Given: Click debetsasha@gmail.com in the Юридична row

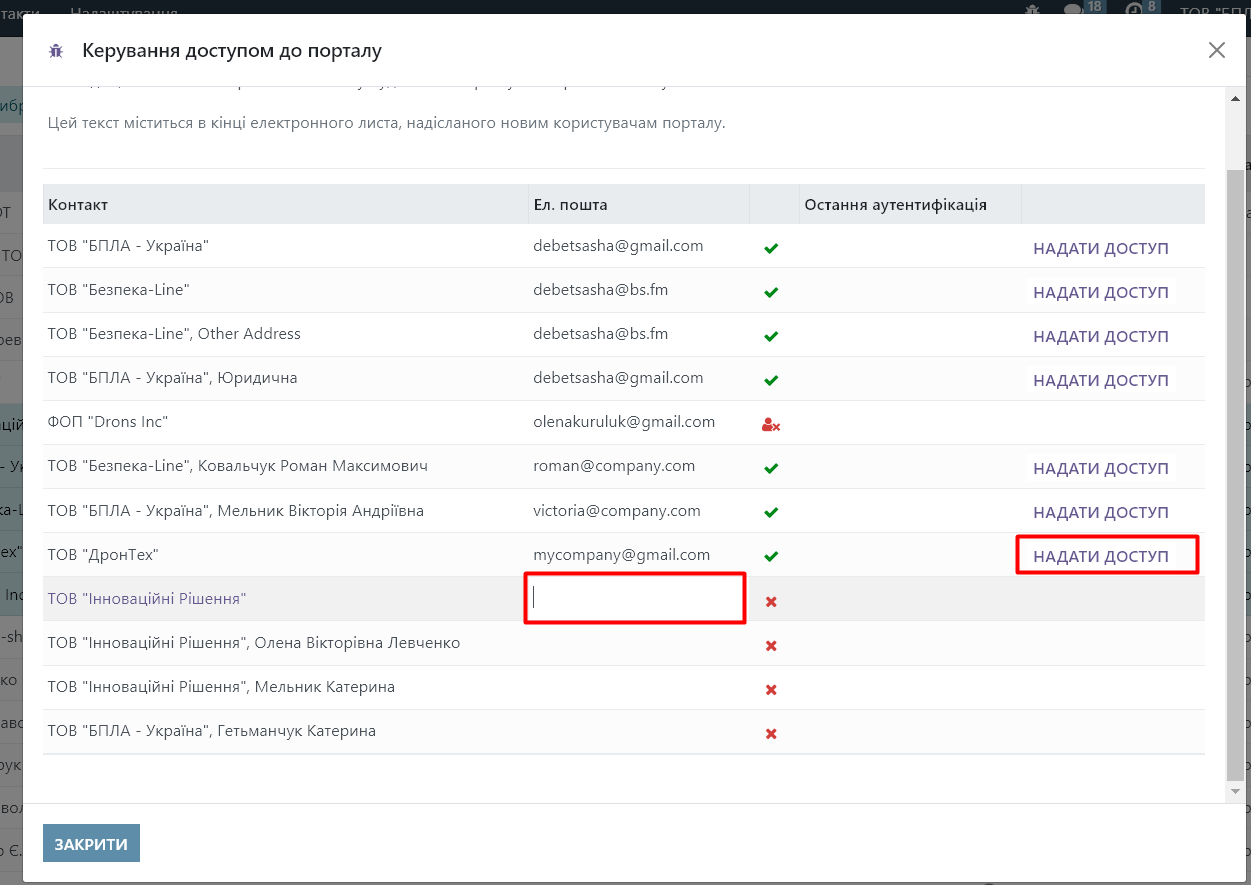Looking at the screenshot, I should (x=618, y=378).
